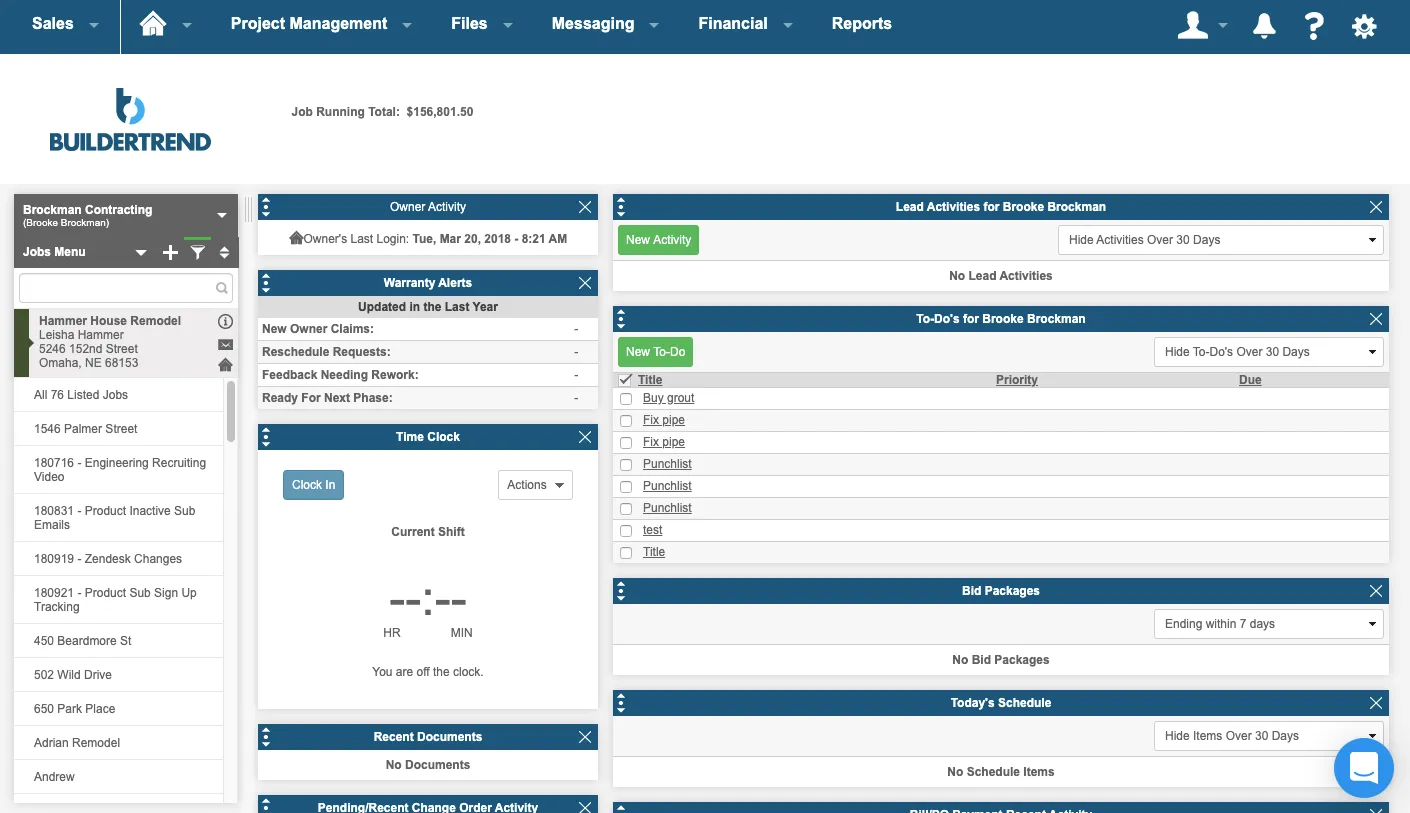
Task: Click the New To-Do button
Action: point(655,352)
